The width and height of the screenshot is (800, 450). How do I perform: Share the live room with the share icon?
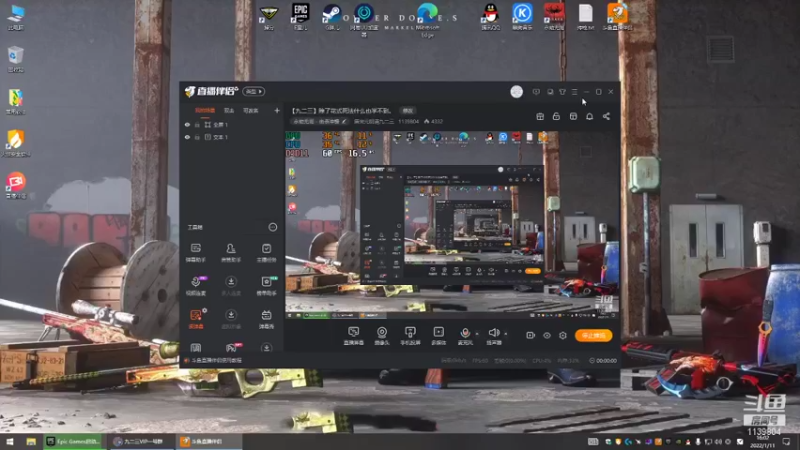point(606,116)
